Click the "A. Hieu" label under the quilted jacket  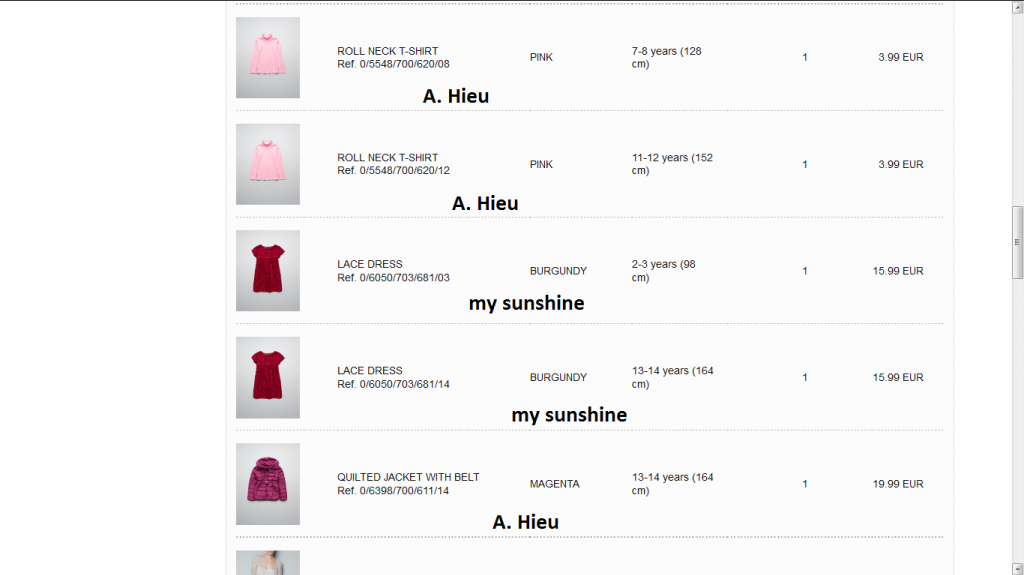[x=525, y=522]
